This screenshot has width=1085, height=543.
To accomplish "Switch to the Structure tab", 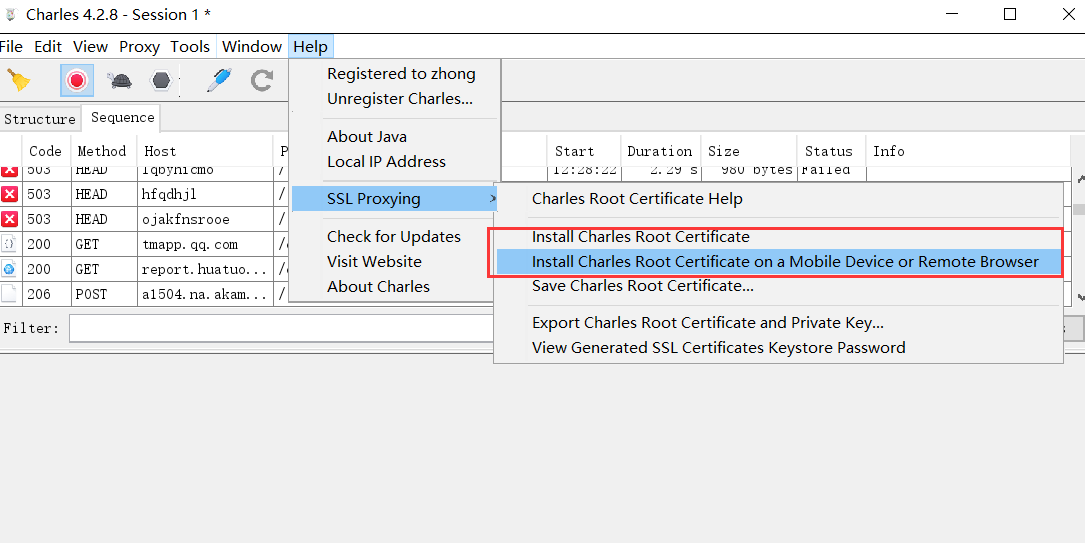I will [39, 119].
